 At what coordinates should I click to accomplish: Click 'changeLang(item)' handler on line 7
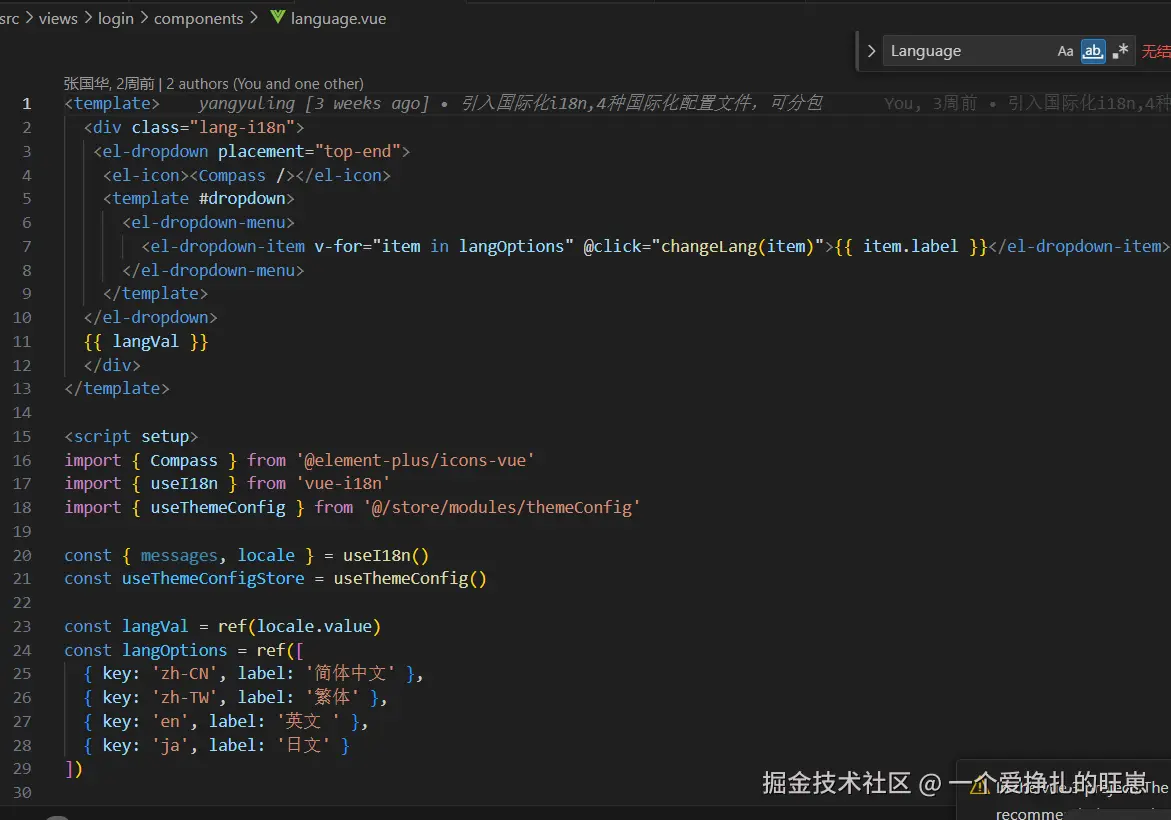[736, 246]
